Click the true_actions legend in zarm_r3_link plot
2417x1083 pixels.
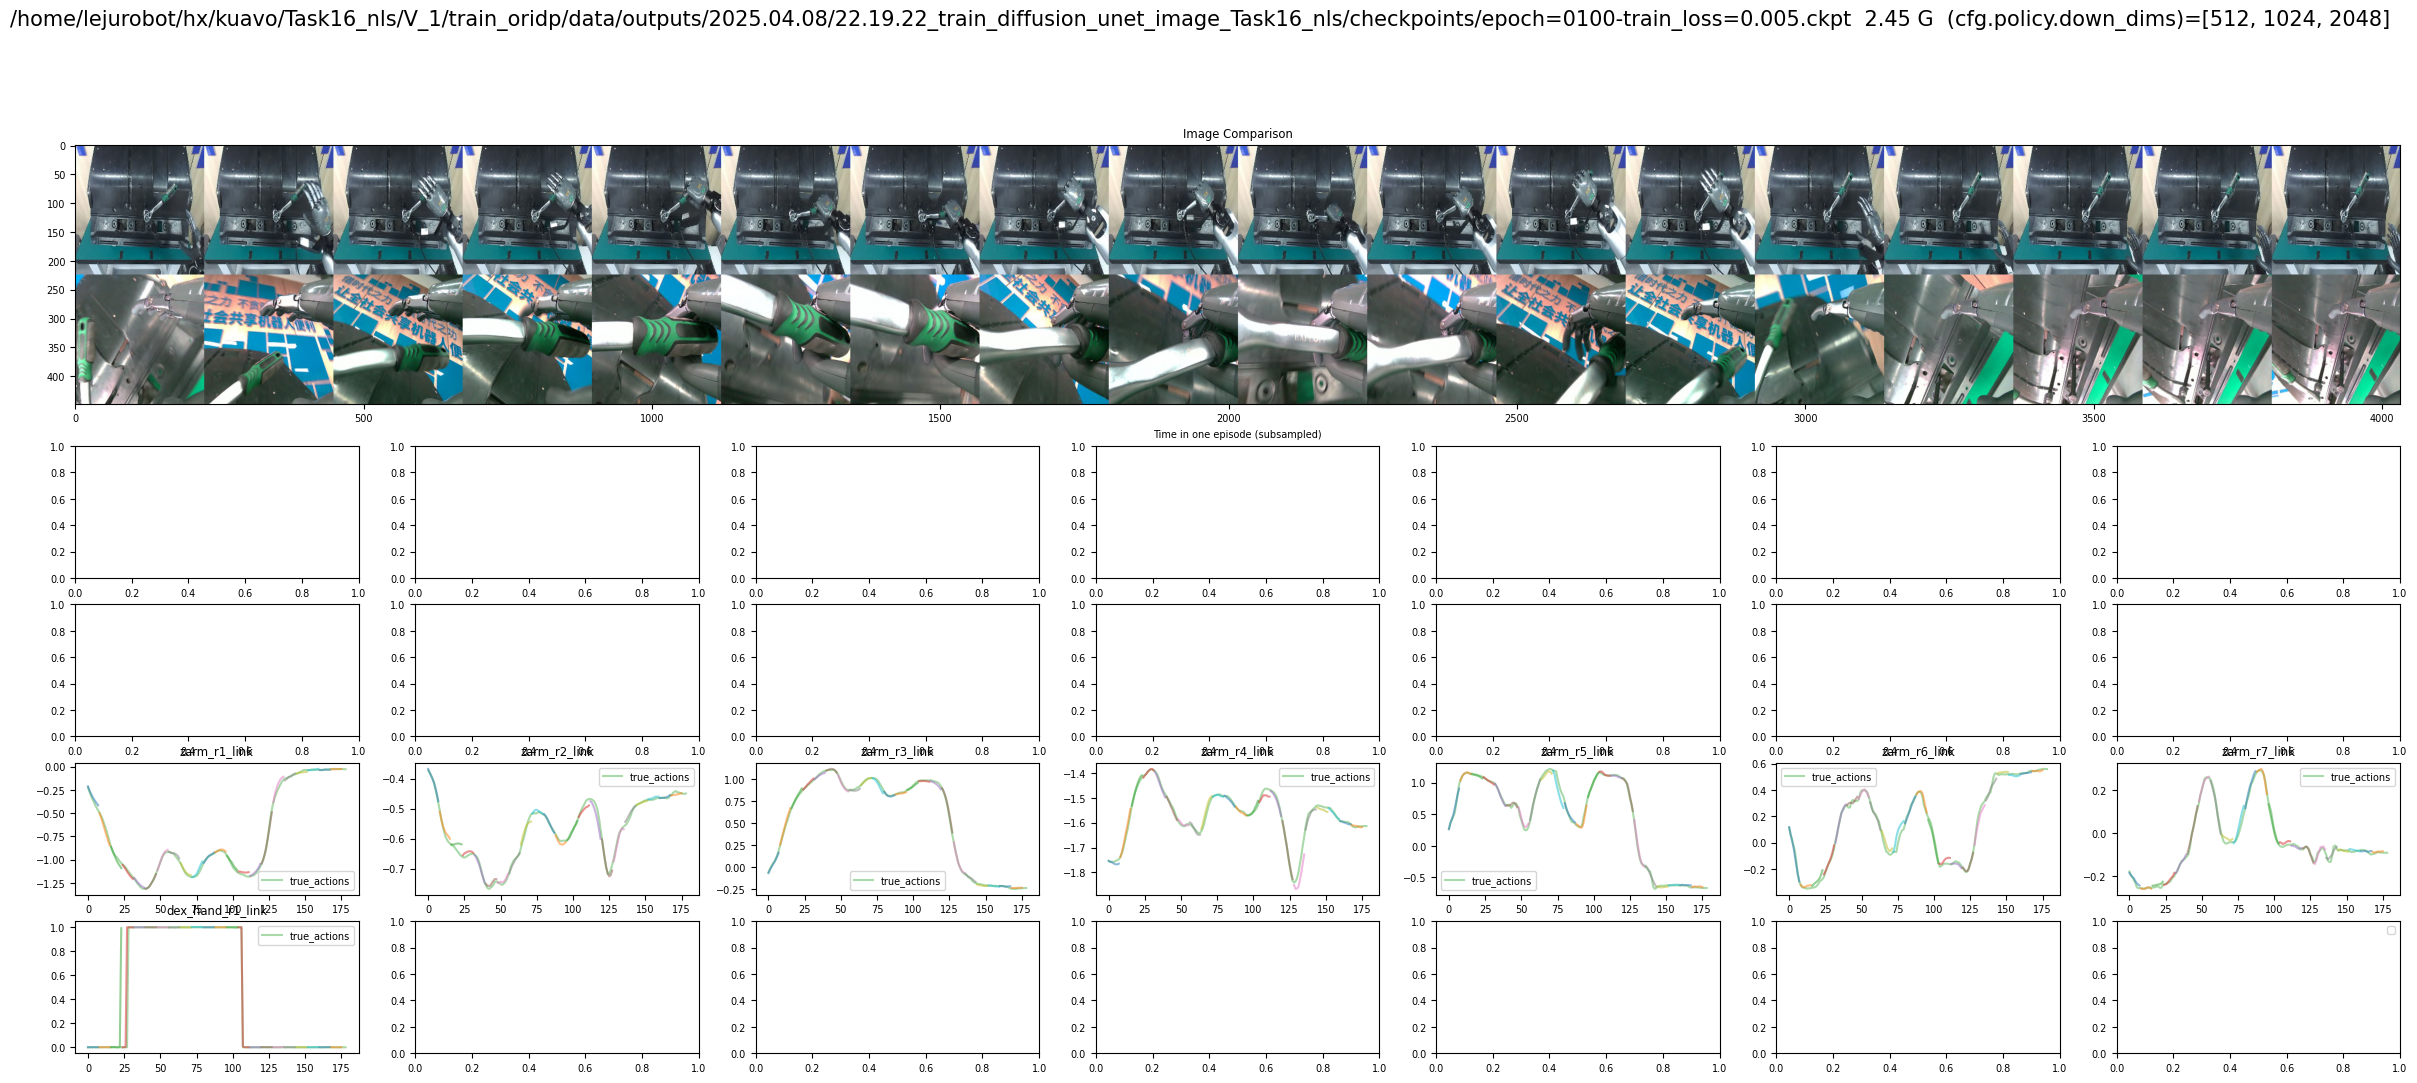click(x=896, y=881)
